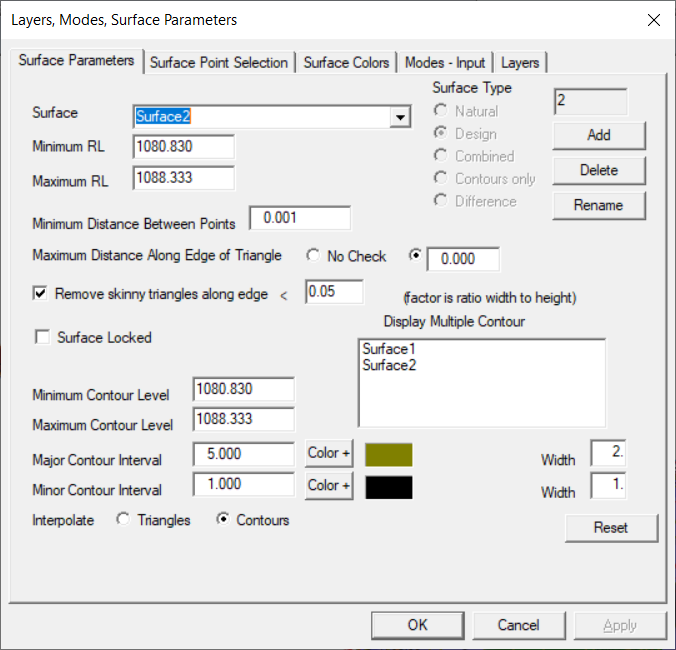Image resolution: width=676 pixels, height=650 pixels.
Task: Open the Surface dropdown list
Action: 400,117
